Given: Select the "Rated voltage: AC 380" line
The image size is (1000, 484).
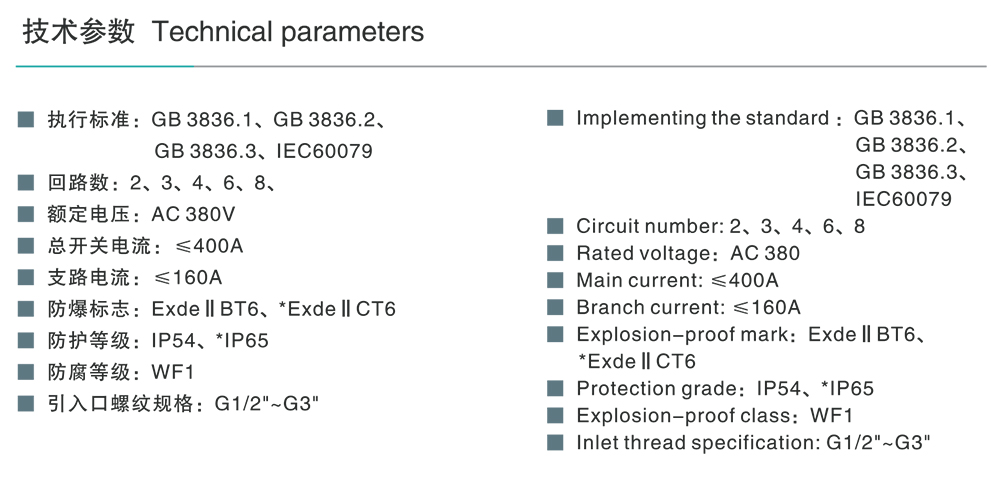Looking at the screenshot, I should pyautogui.click(x=688, y=253).
